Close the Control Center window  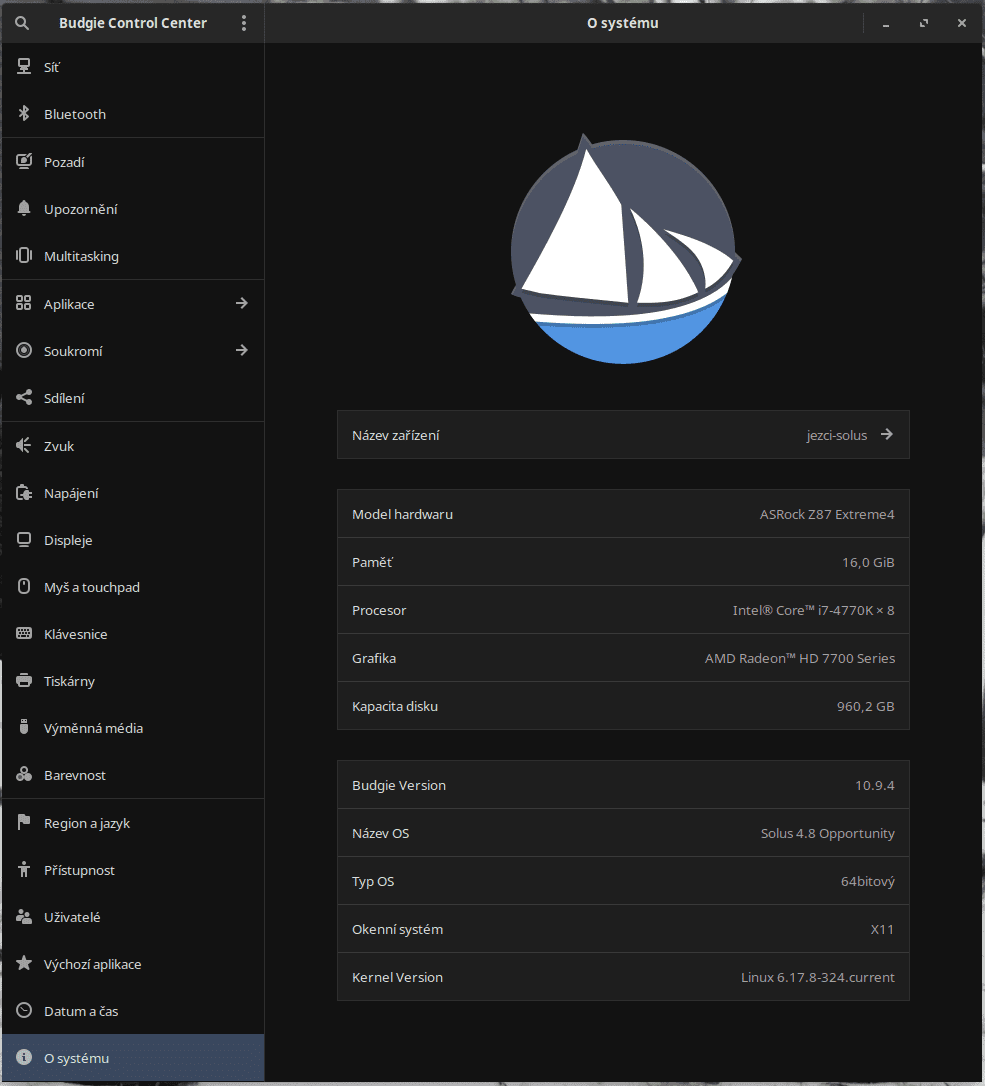click(x=961, y=24)
